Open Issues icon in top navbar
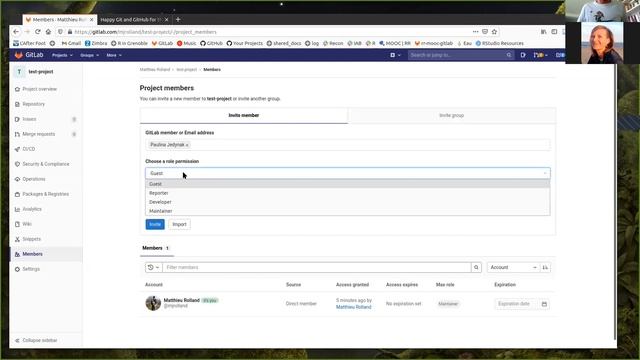Viewport: 640px width, 360px height. (x=523, y=55)
